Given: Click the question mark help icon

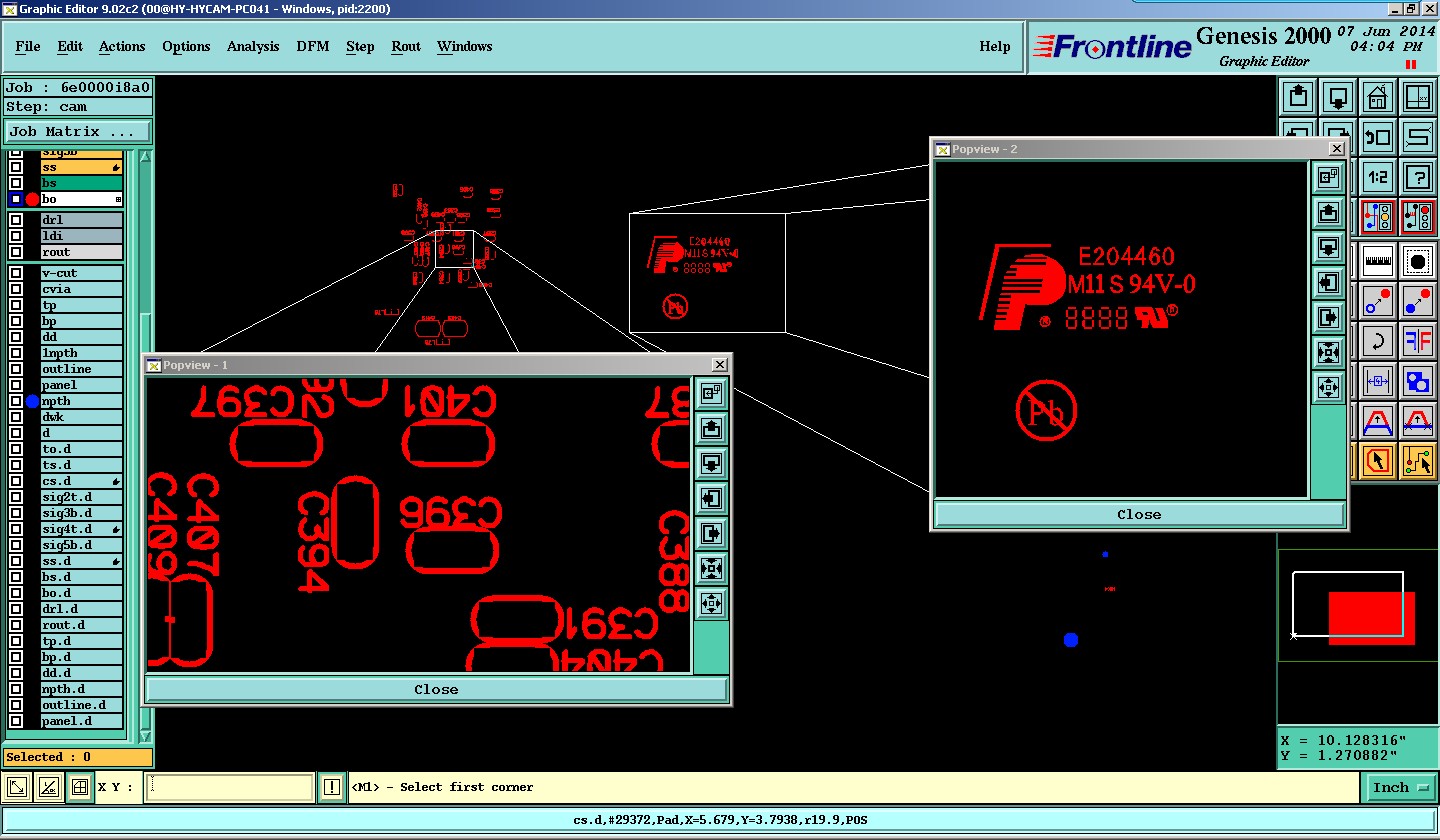Looking at the screenshot, I should 1418,177.
